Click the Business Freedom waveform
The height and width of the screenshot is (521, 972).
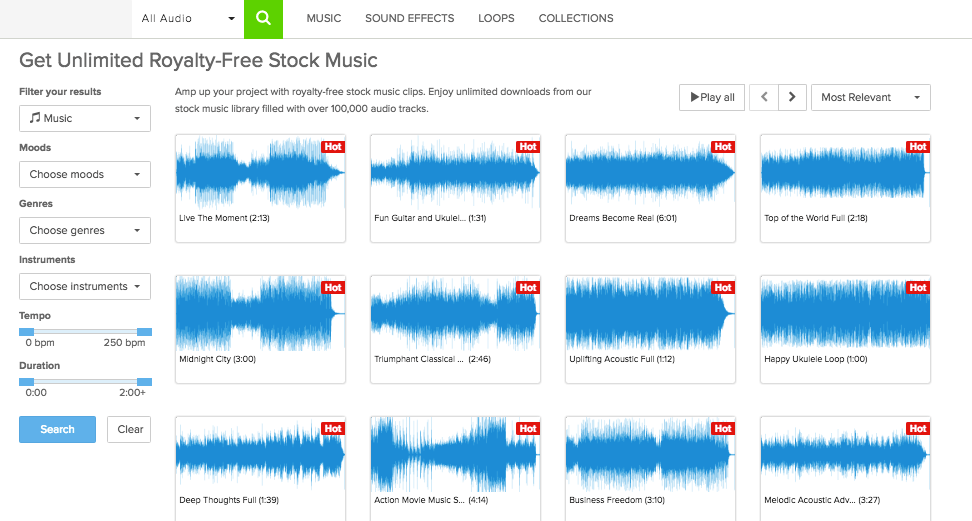click(x=650, y=455)
